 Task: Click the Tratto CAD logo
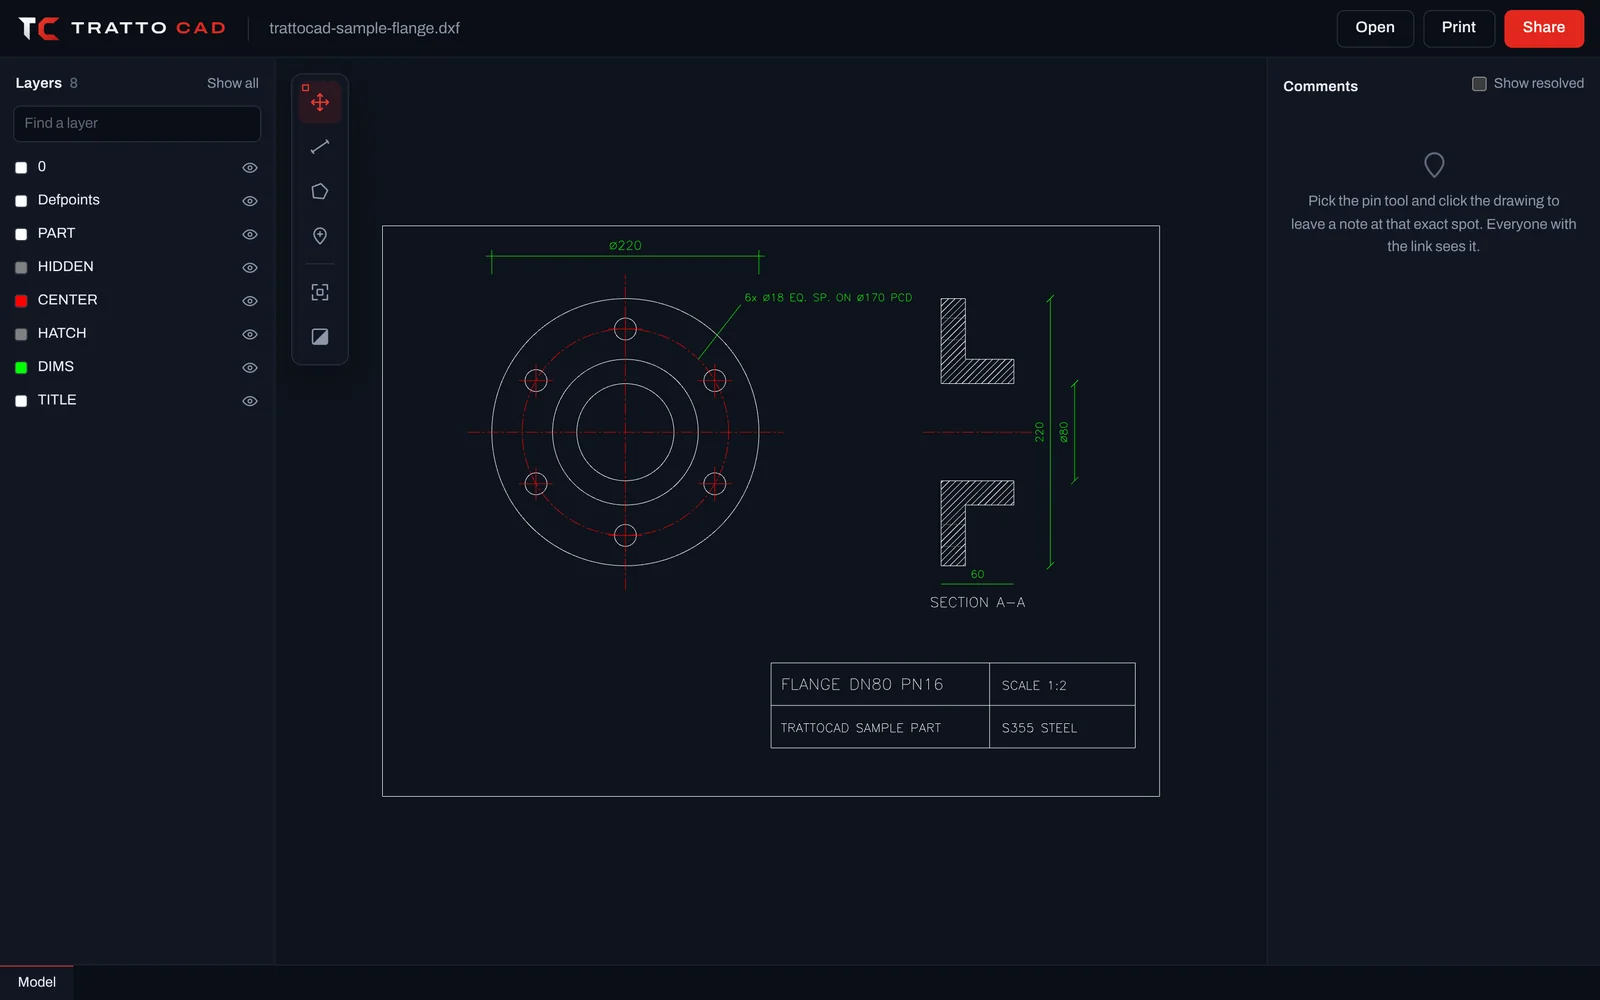122,28
